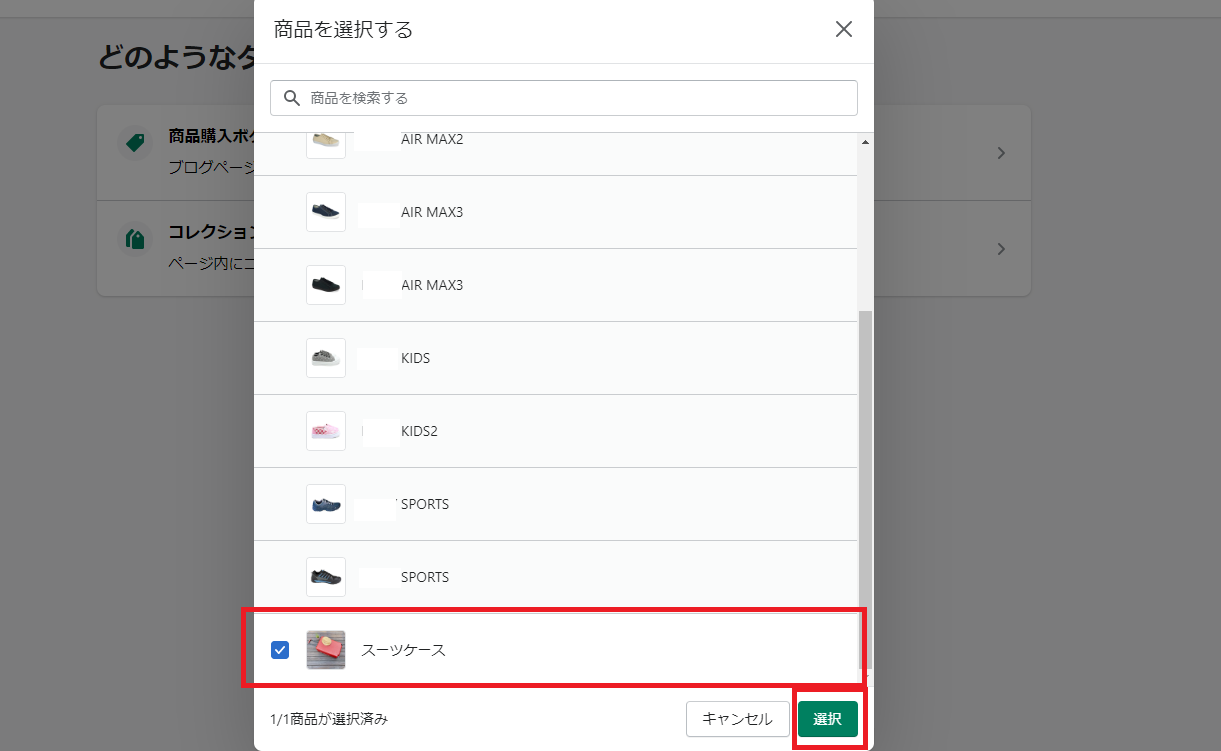This screenshot has height=751, width=1221.
Task: Select the gray KIDS shoe thumbnail
Action: (x=325, y=358)
